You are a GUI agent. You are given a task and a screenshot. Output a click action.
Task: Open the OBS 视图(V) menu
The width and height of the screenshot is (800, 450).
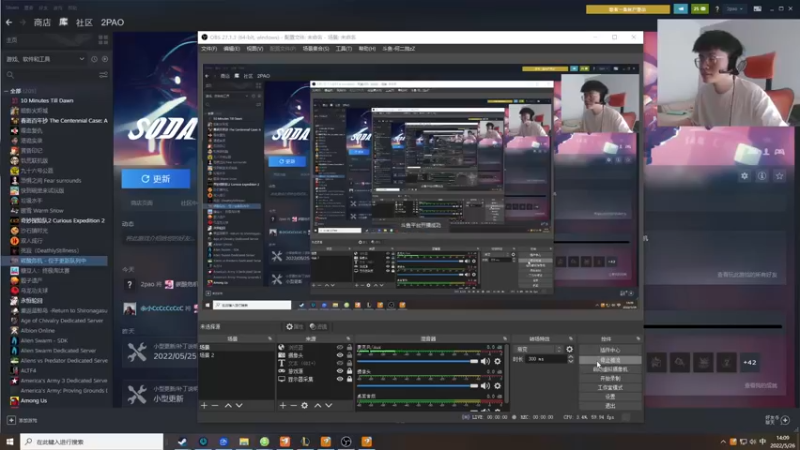point(255,49)
